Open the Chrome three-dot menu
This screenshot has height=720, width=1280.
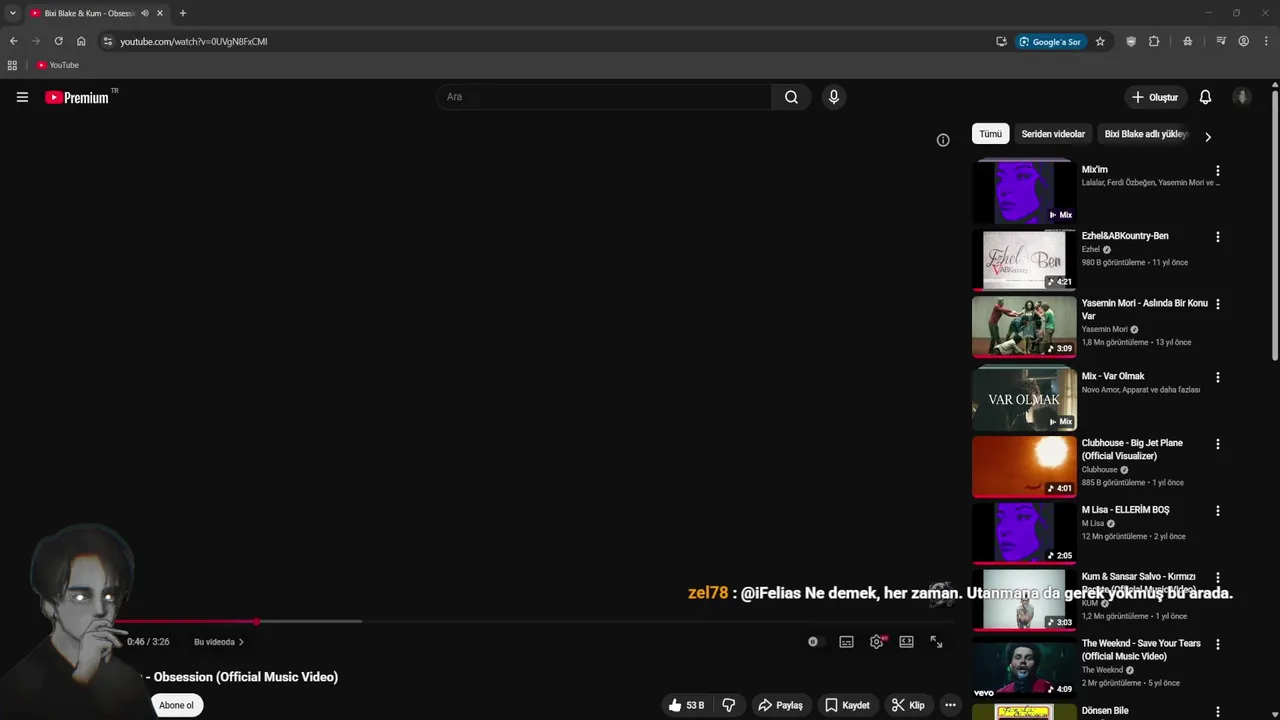click(x=1266, y=41)
